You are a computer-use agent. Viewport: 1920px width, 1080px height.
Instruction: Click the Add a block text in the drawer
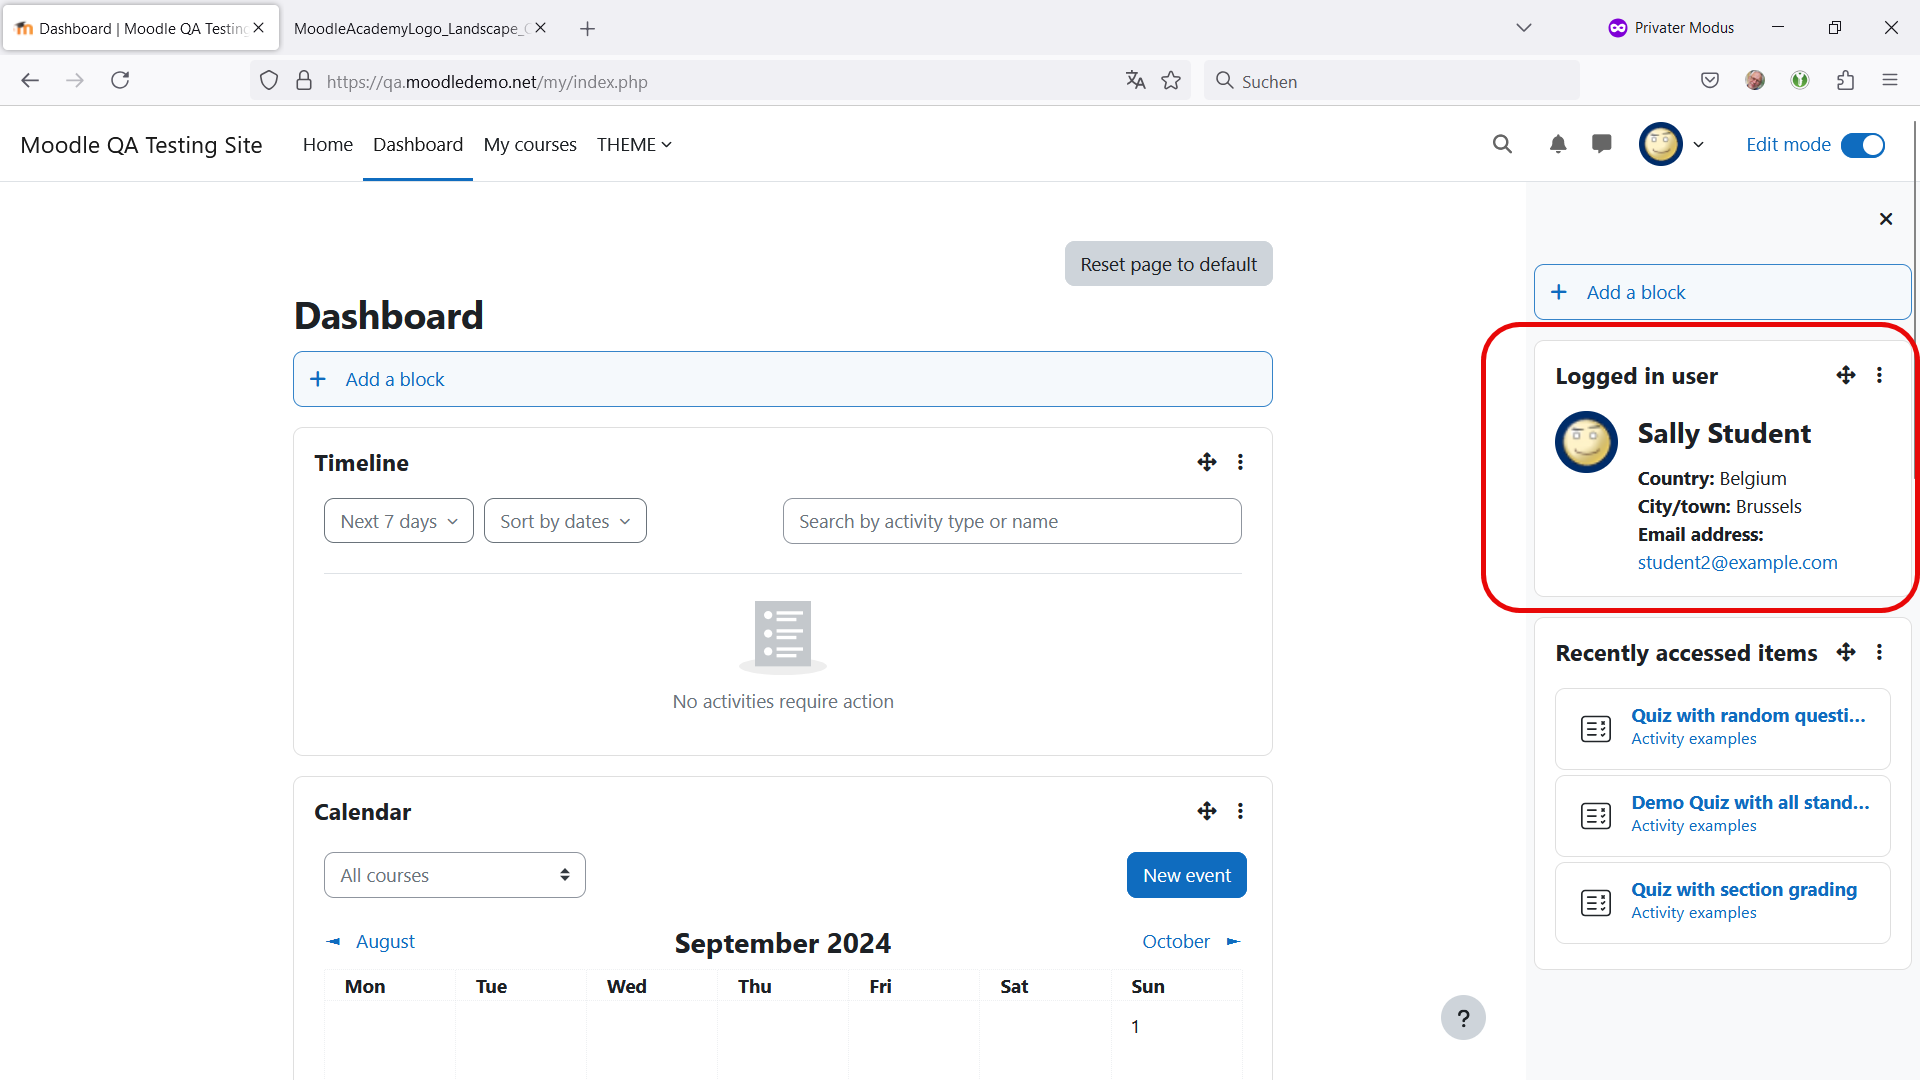click(x=1636, y=292)
